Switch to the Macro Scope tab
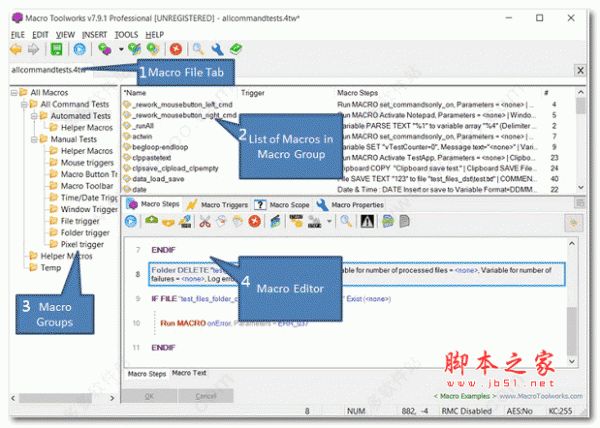Screen dimensions: 600x428 point(282,205)
